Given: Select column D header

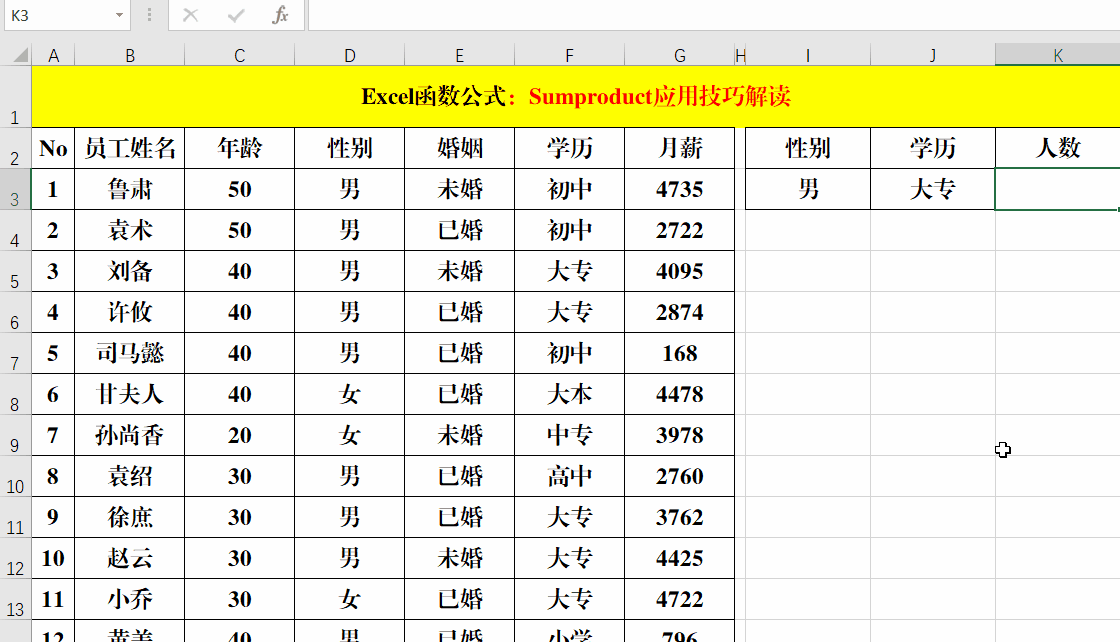Looking at the screenshot, I should click(x=350, y=56).
